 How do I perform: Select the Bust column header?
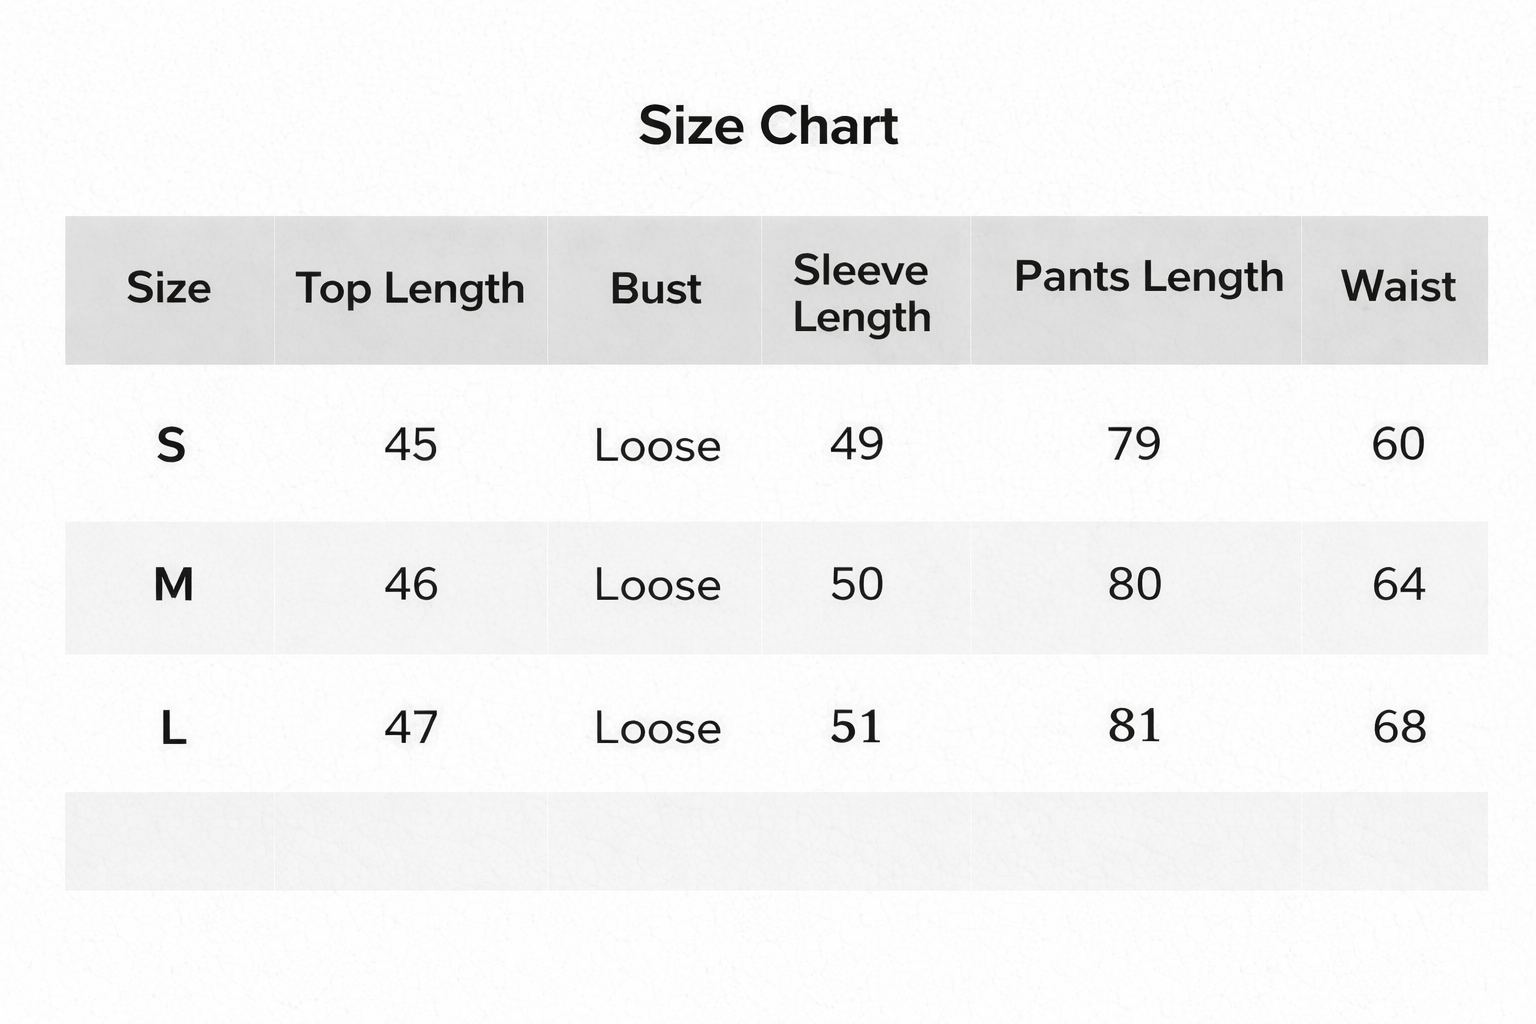coord(656,288)
